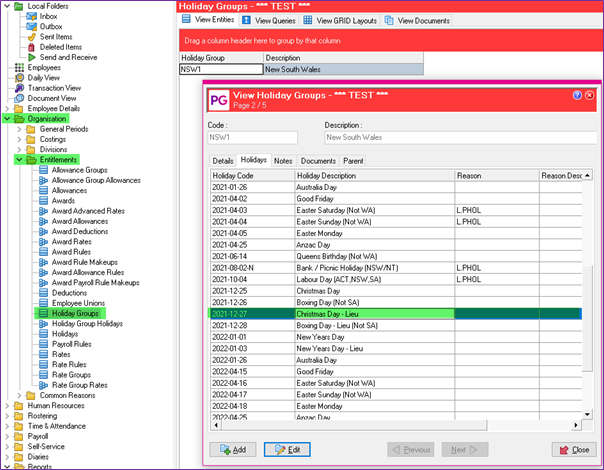Select the Deleted Items icon

tap(32, 47)
